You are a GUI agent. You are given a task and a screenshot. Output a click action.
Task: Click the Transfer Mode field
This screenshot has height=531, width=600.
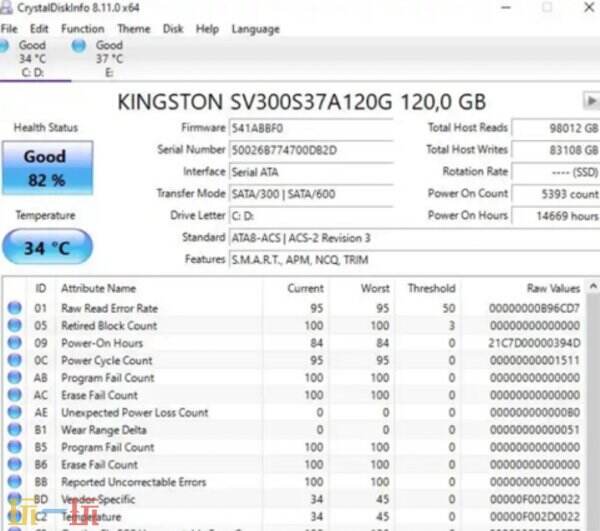(x=311, y=194)
